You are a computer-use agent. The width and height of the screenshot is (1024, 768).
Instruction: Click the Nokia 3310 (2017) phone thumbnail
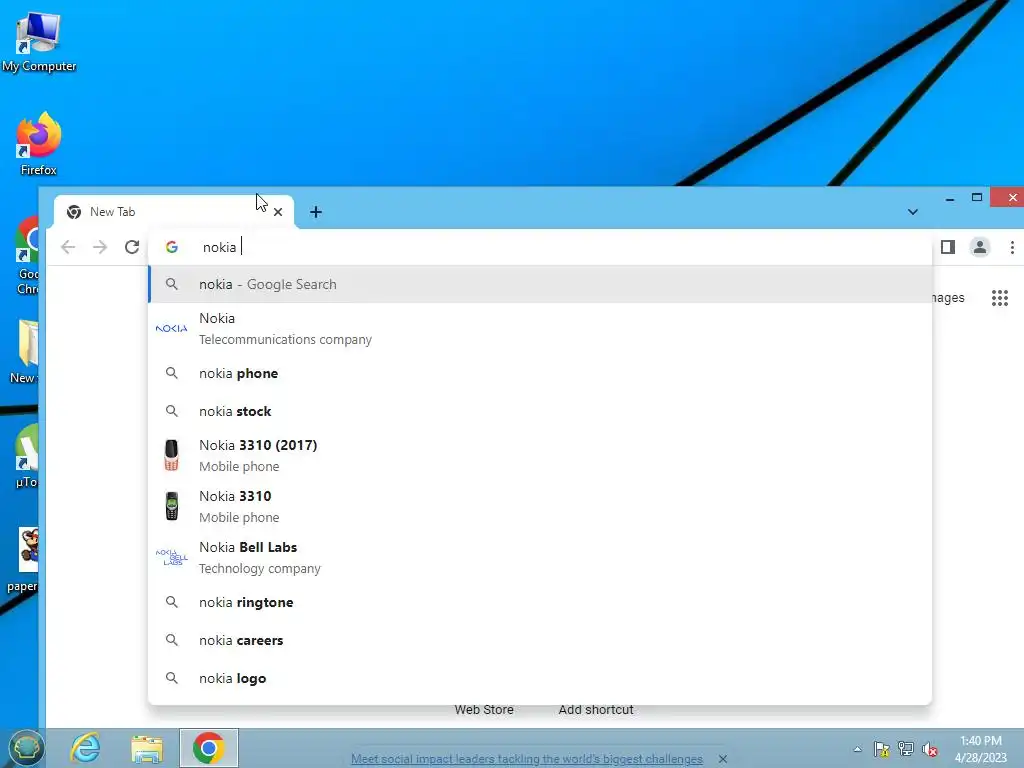point(171,455)
